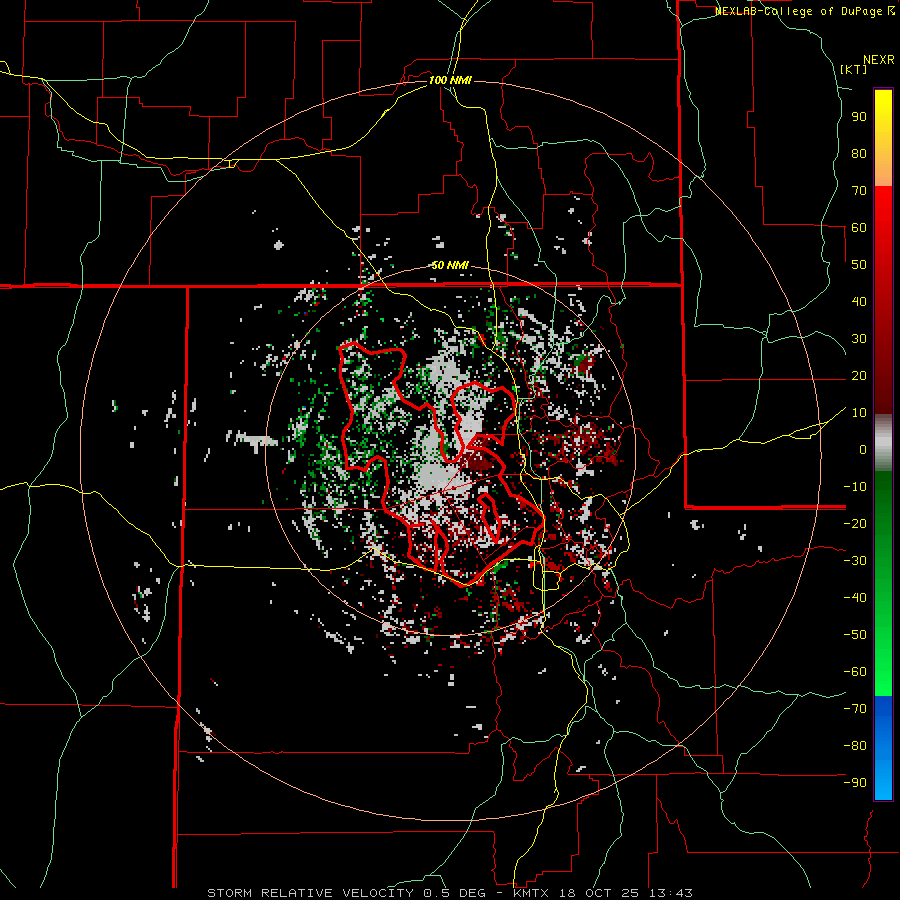The width and height of the screenshot is (900, 900).
Task: Click the -40 value on the velocity scale
Action: click(x=855, y=598)
